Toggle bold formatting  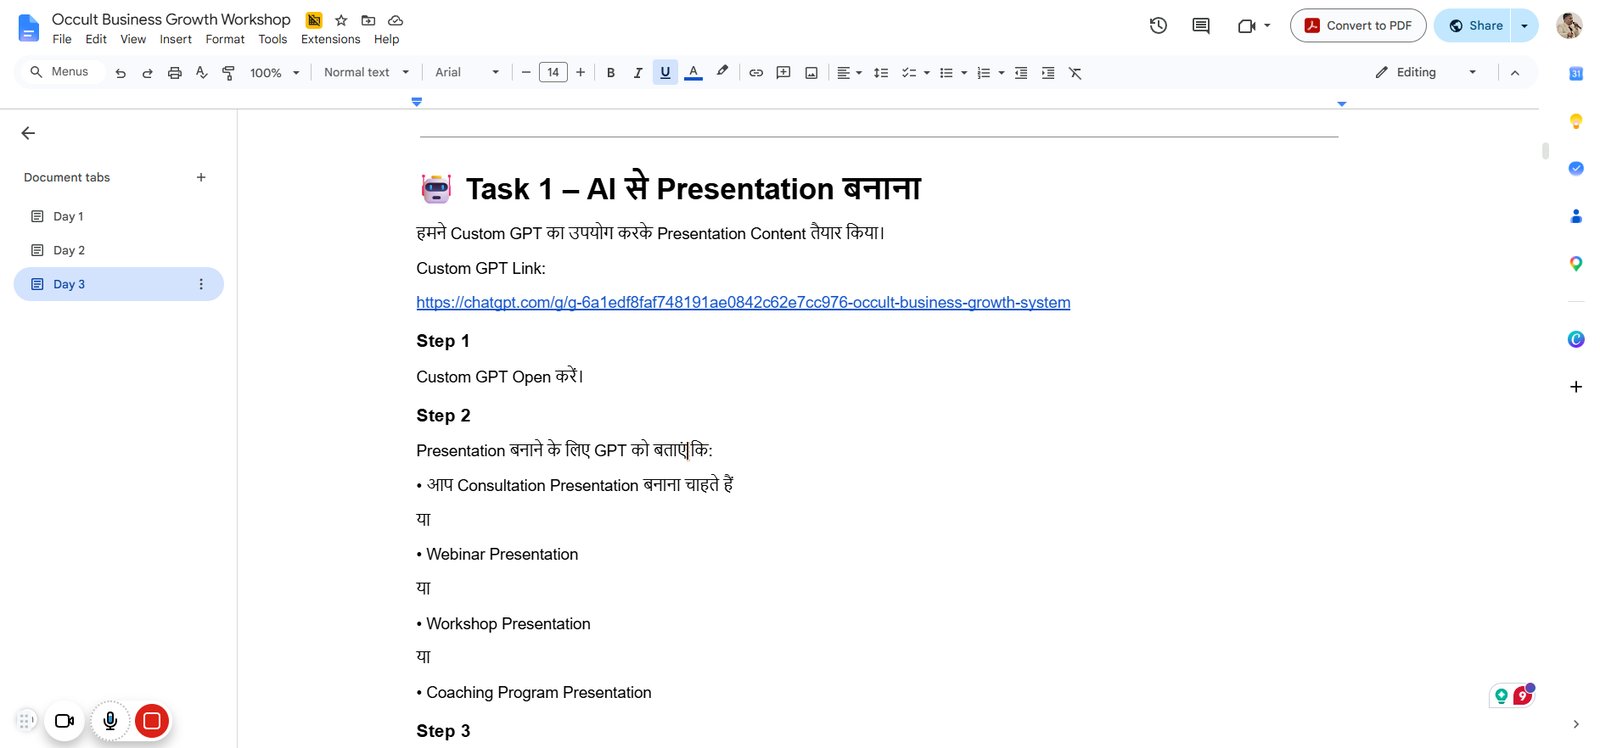[611, 73]
